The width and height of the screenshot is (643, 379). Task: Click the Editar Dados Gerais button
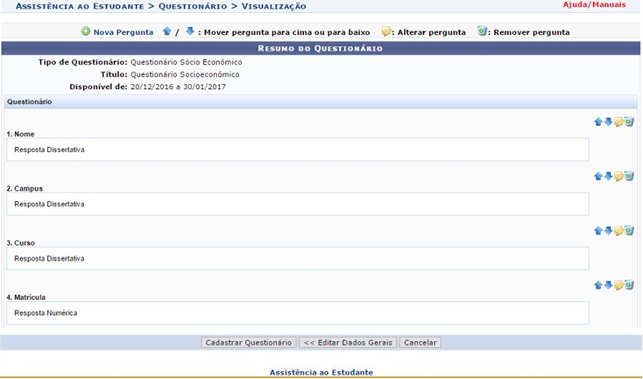tap(348, 342)
